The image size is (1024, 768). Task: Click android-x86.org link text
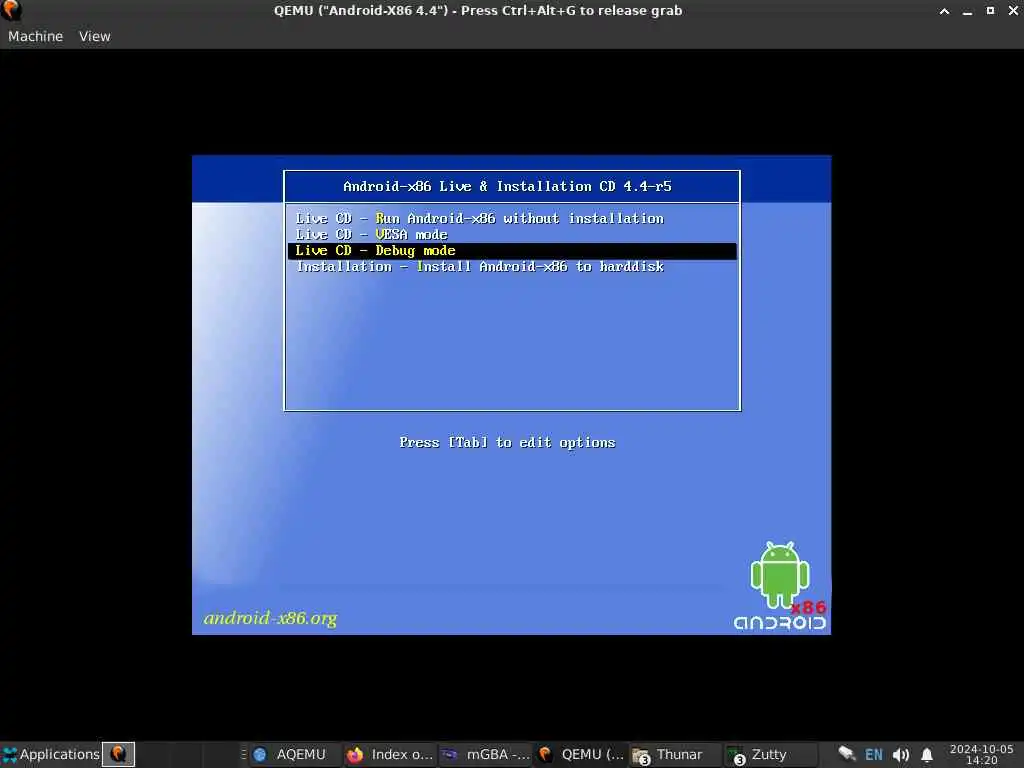[x=270, y=618]
